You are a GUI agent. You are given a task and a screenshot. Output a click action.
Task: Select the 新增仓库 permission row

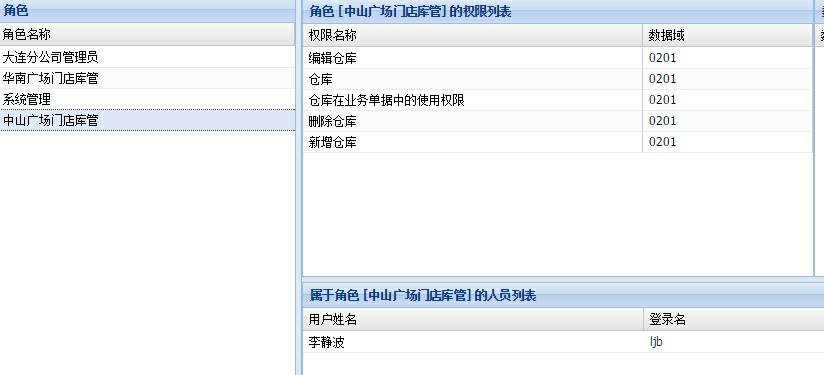[558, 142]
